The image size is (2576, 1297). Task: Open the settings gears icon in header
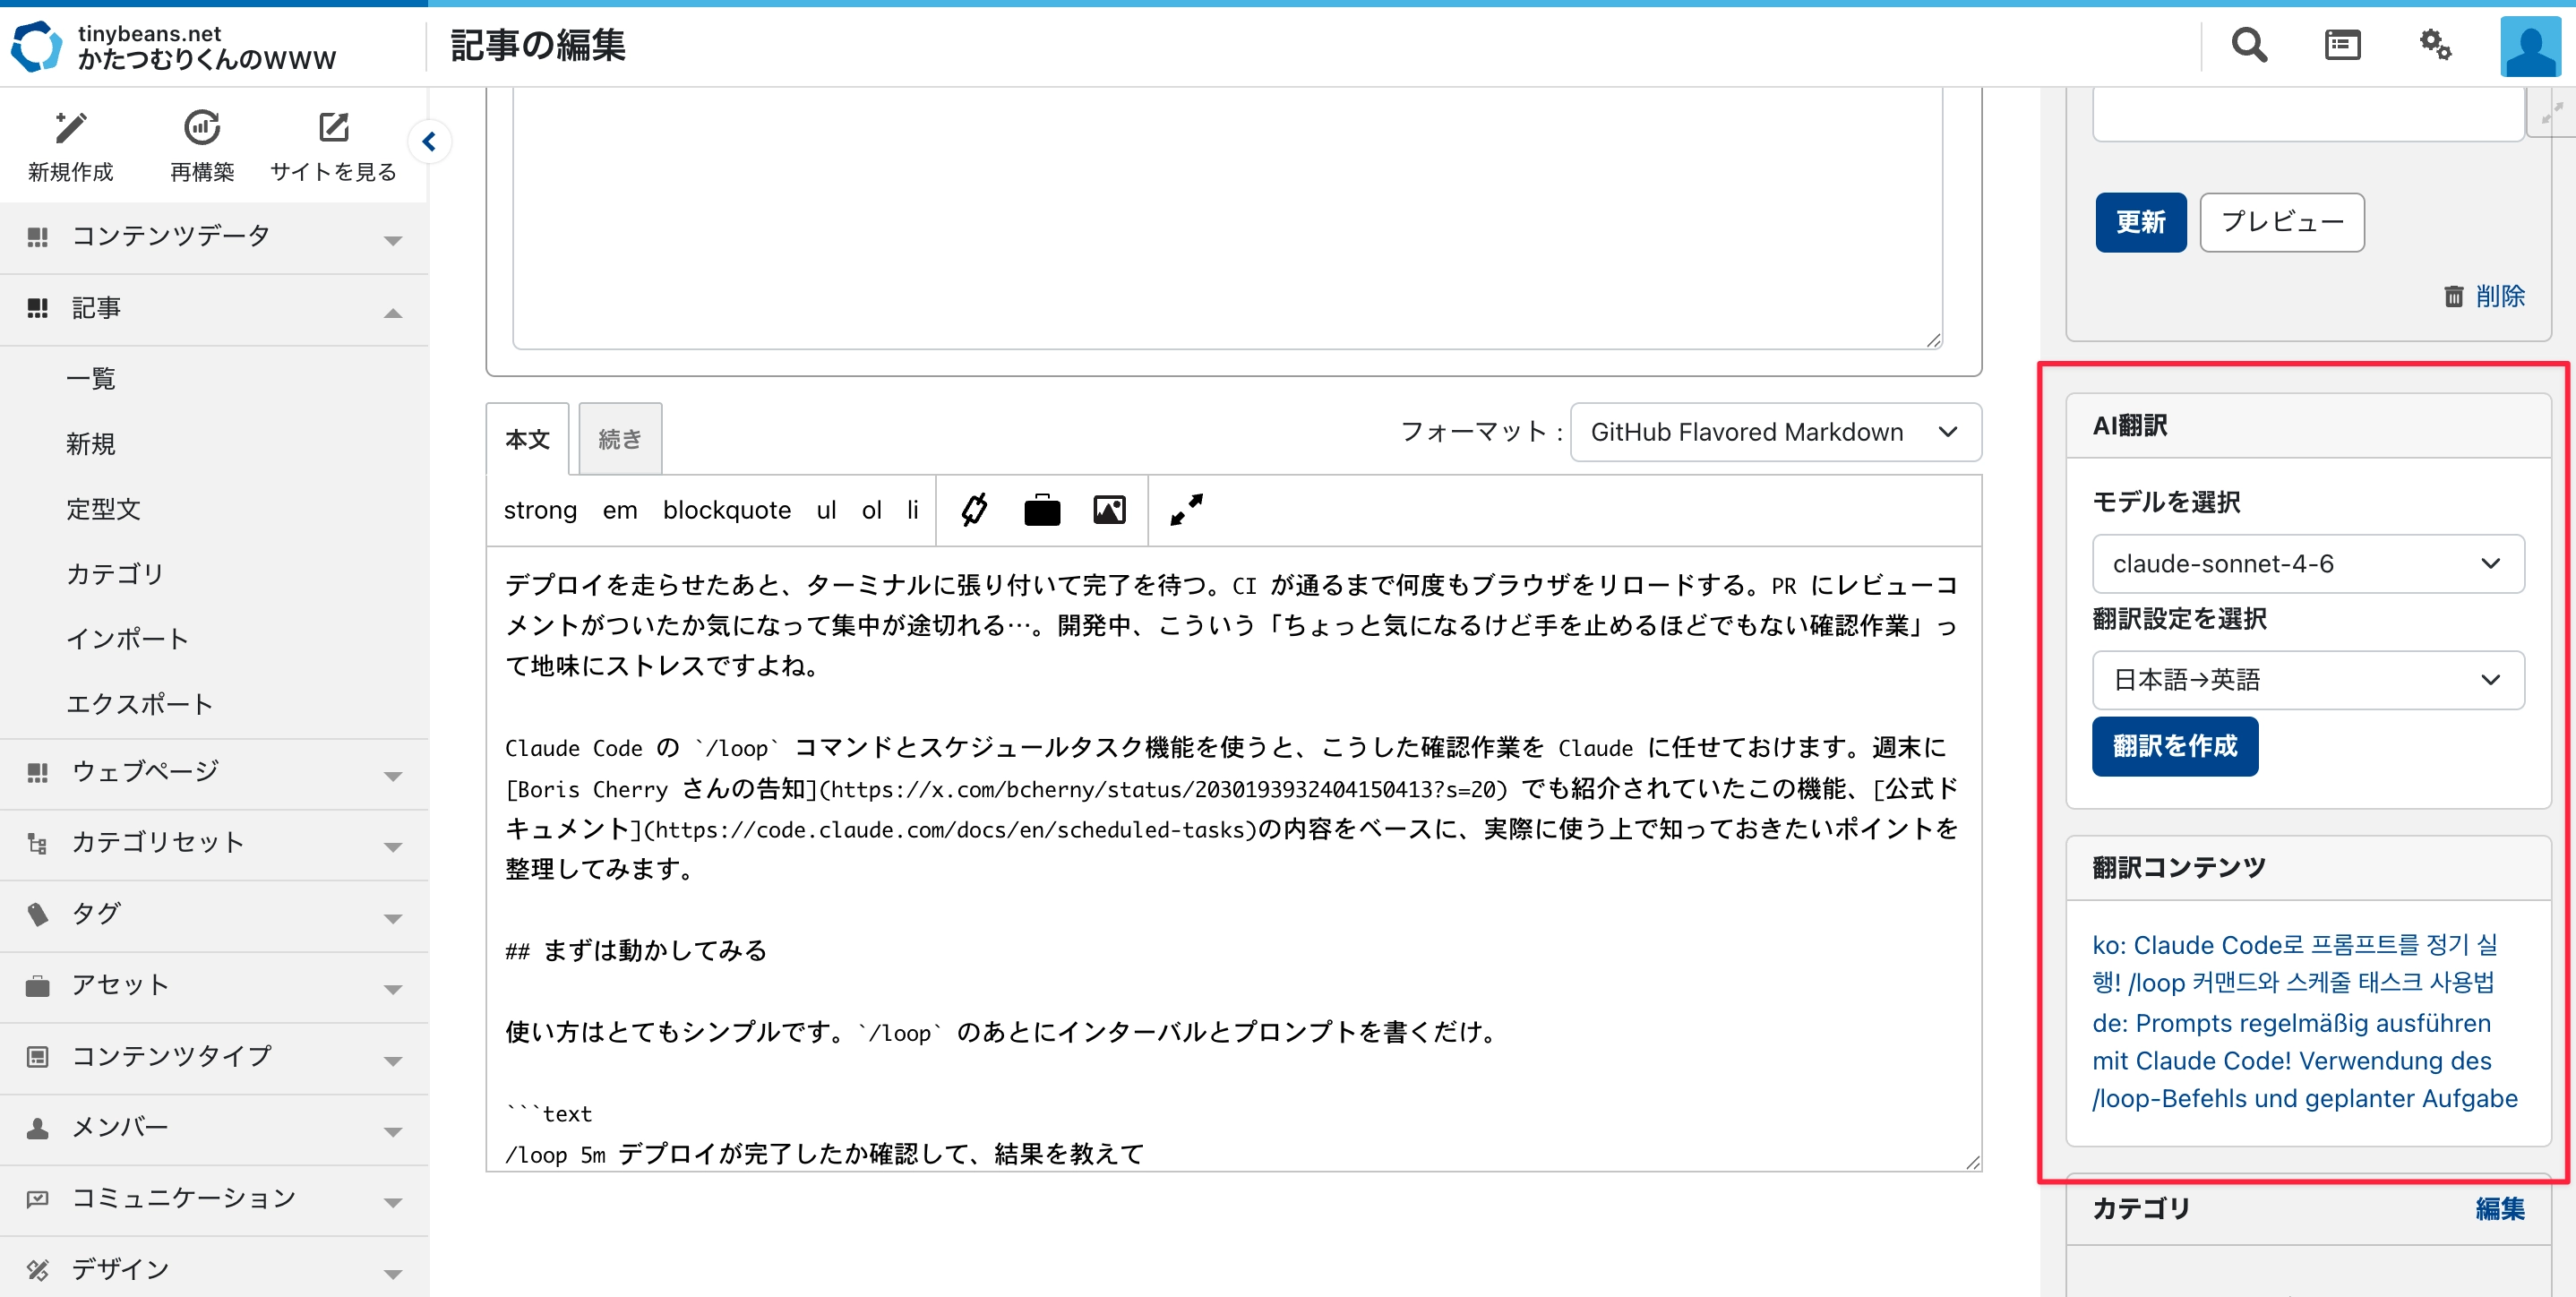point(2435,45)
